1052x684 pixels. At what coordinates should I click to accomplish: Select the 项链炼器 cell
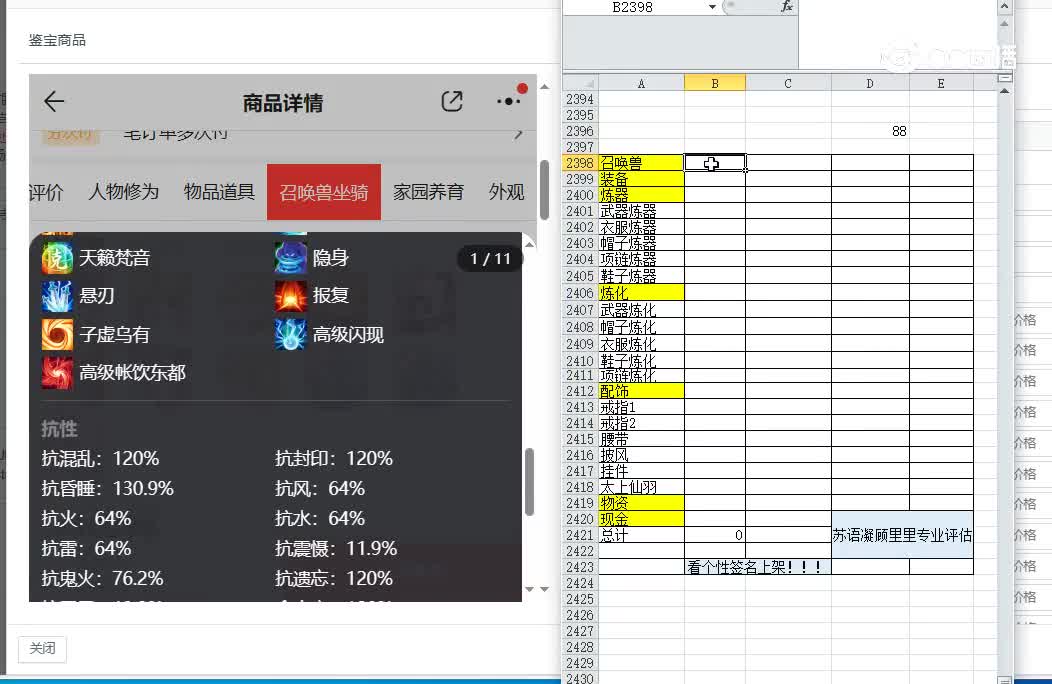(641, 259)
